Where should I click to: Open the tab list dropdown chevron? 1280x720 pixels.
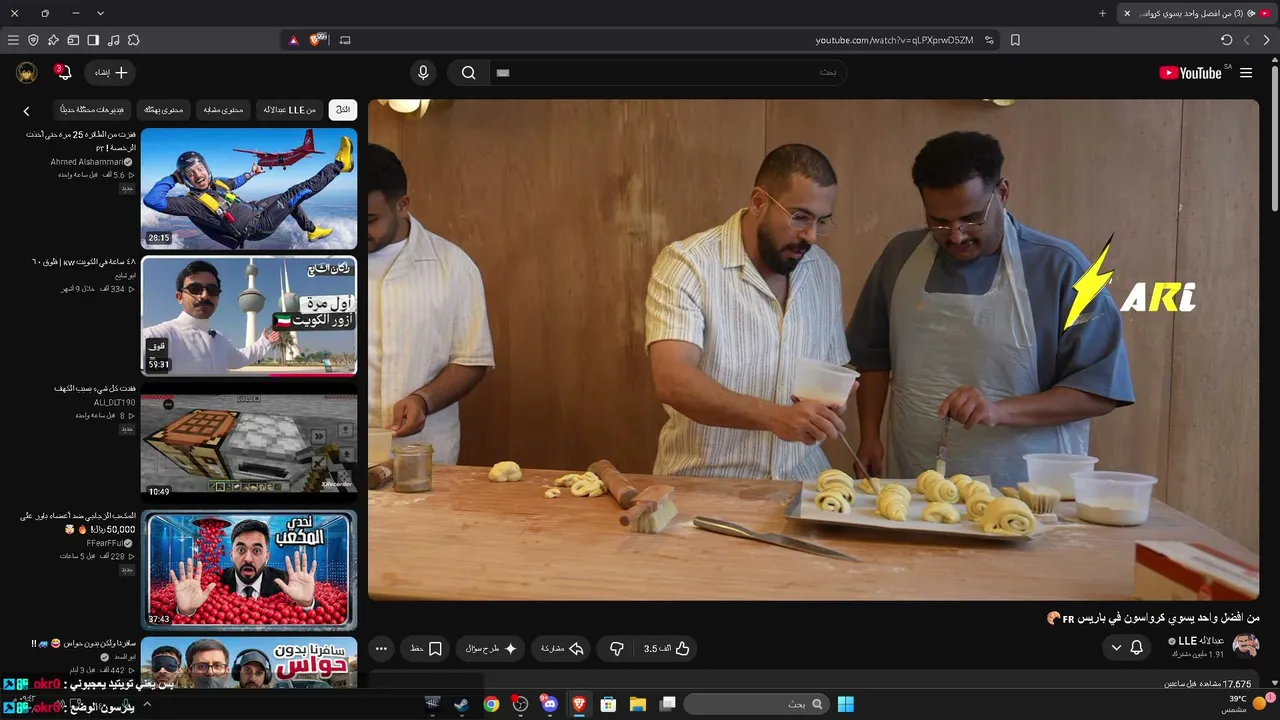pyautogui.click(x=100, y=13)
